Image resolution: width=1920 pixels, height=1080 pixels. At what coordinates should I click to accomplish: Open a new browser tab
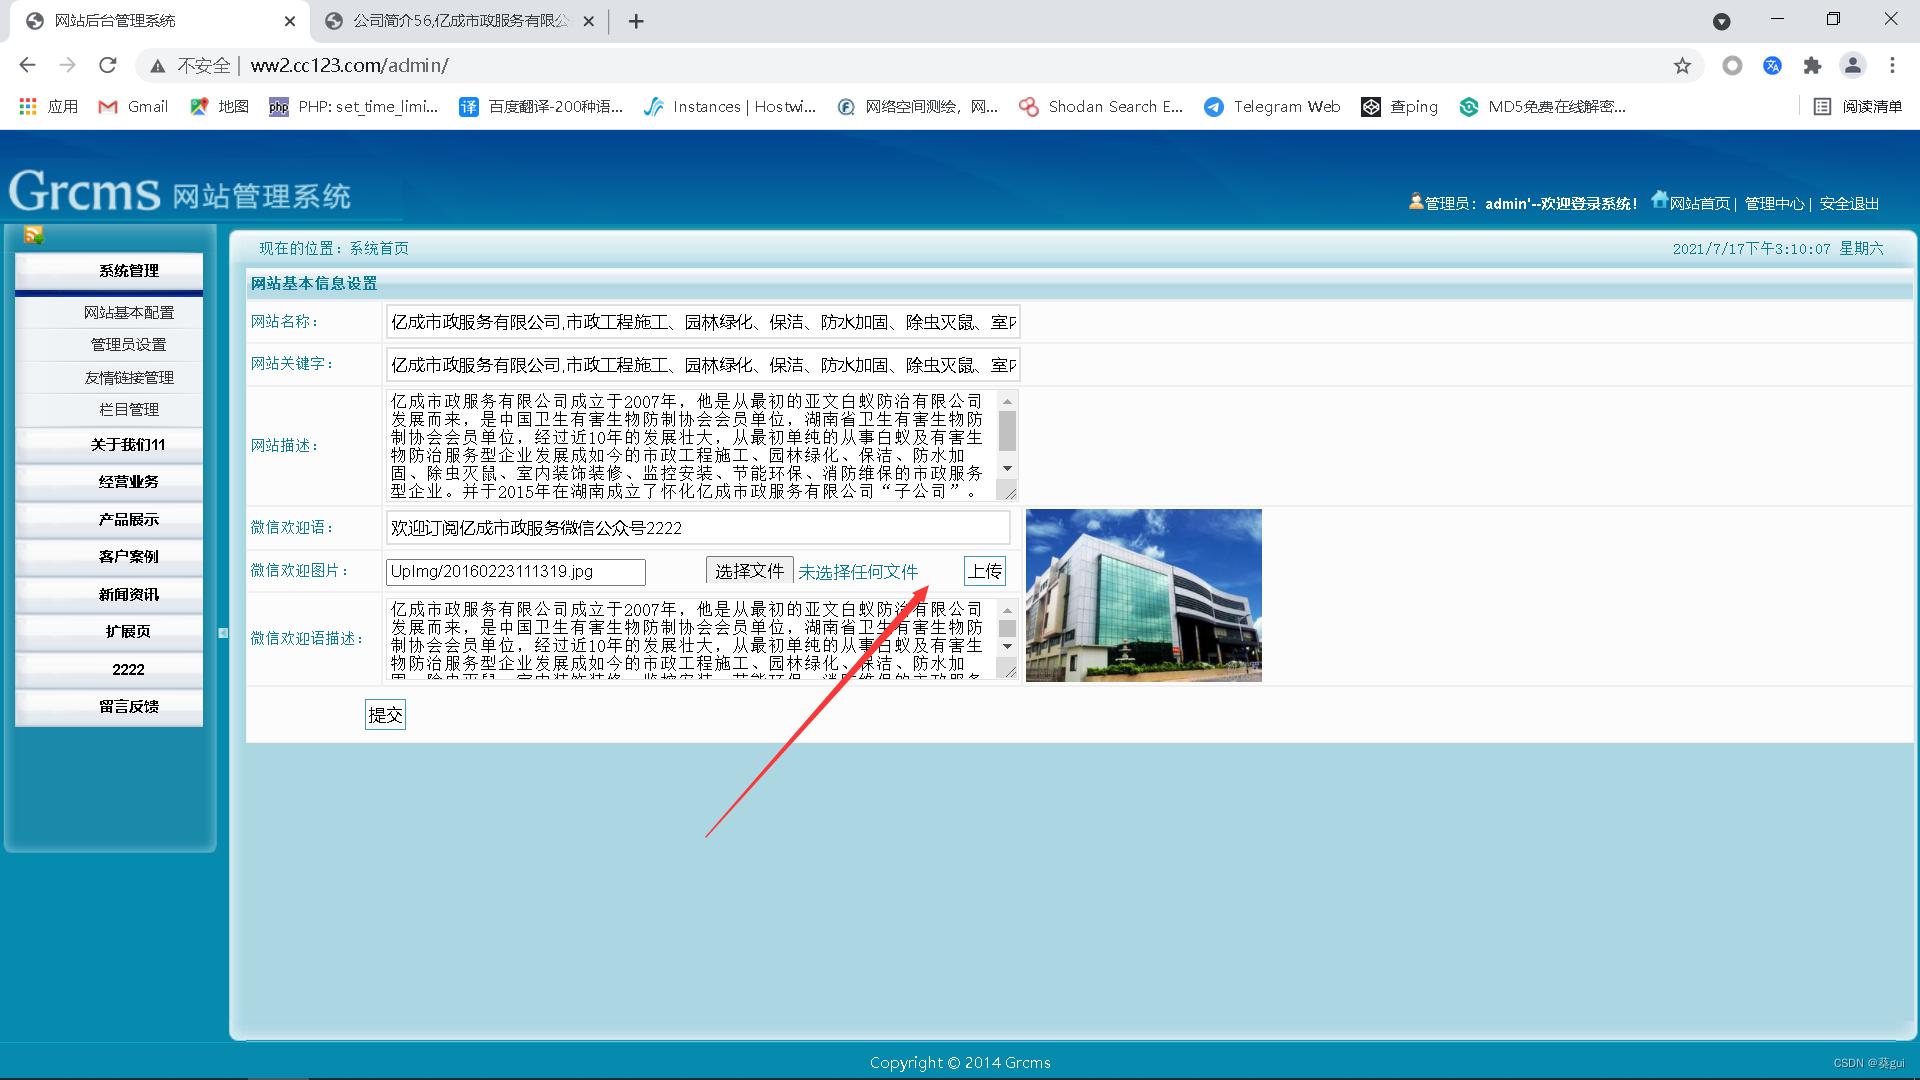click(x=636, y=21)
